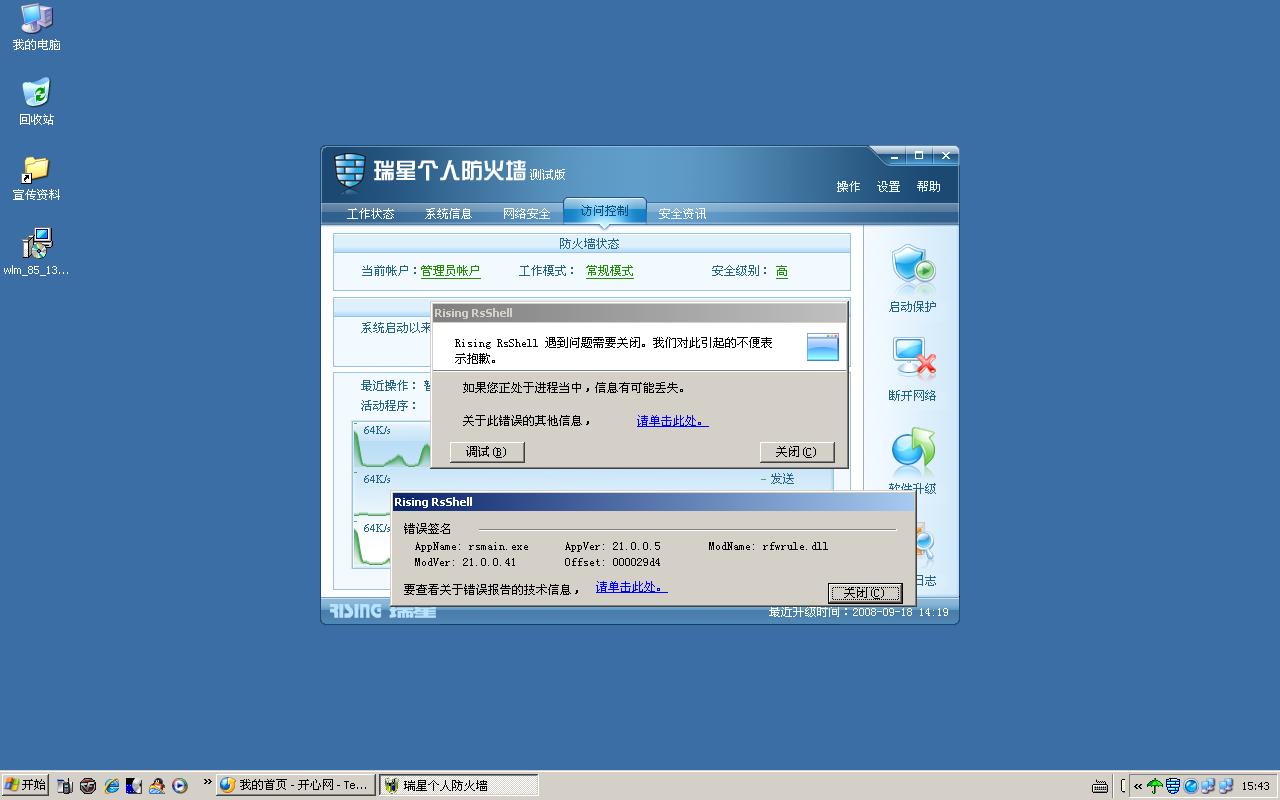Click the green umbrella tray icon
Image resolution: width=1280 pixels, height=800 pixels.
click(x=1155, y=786)
